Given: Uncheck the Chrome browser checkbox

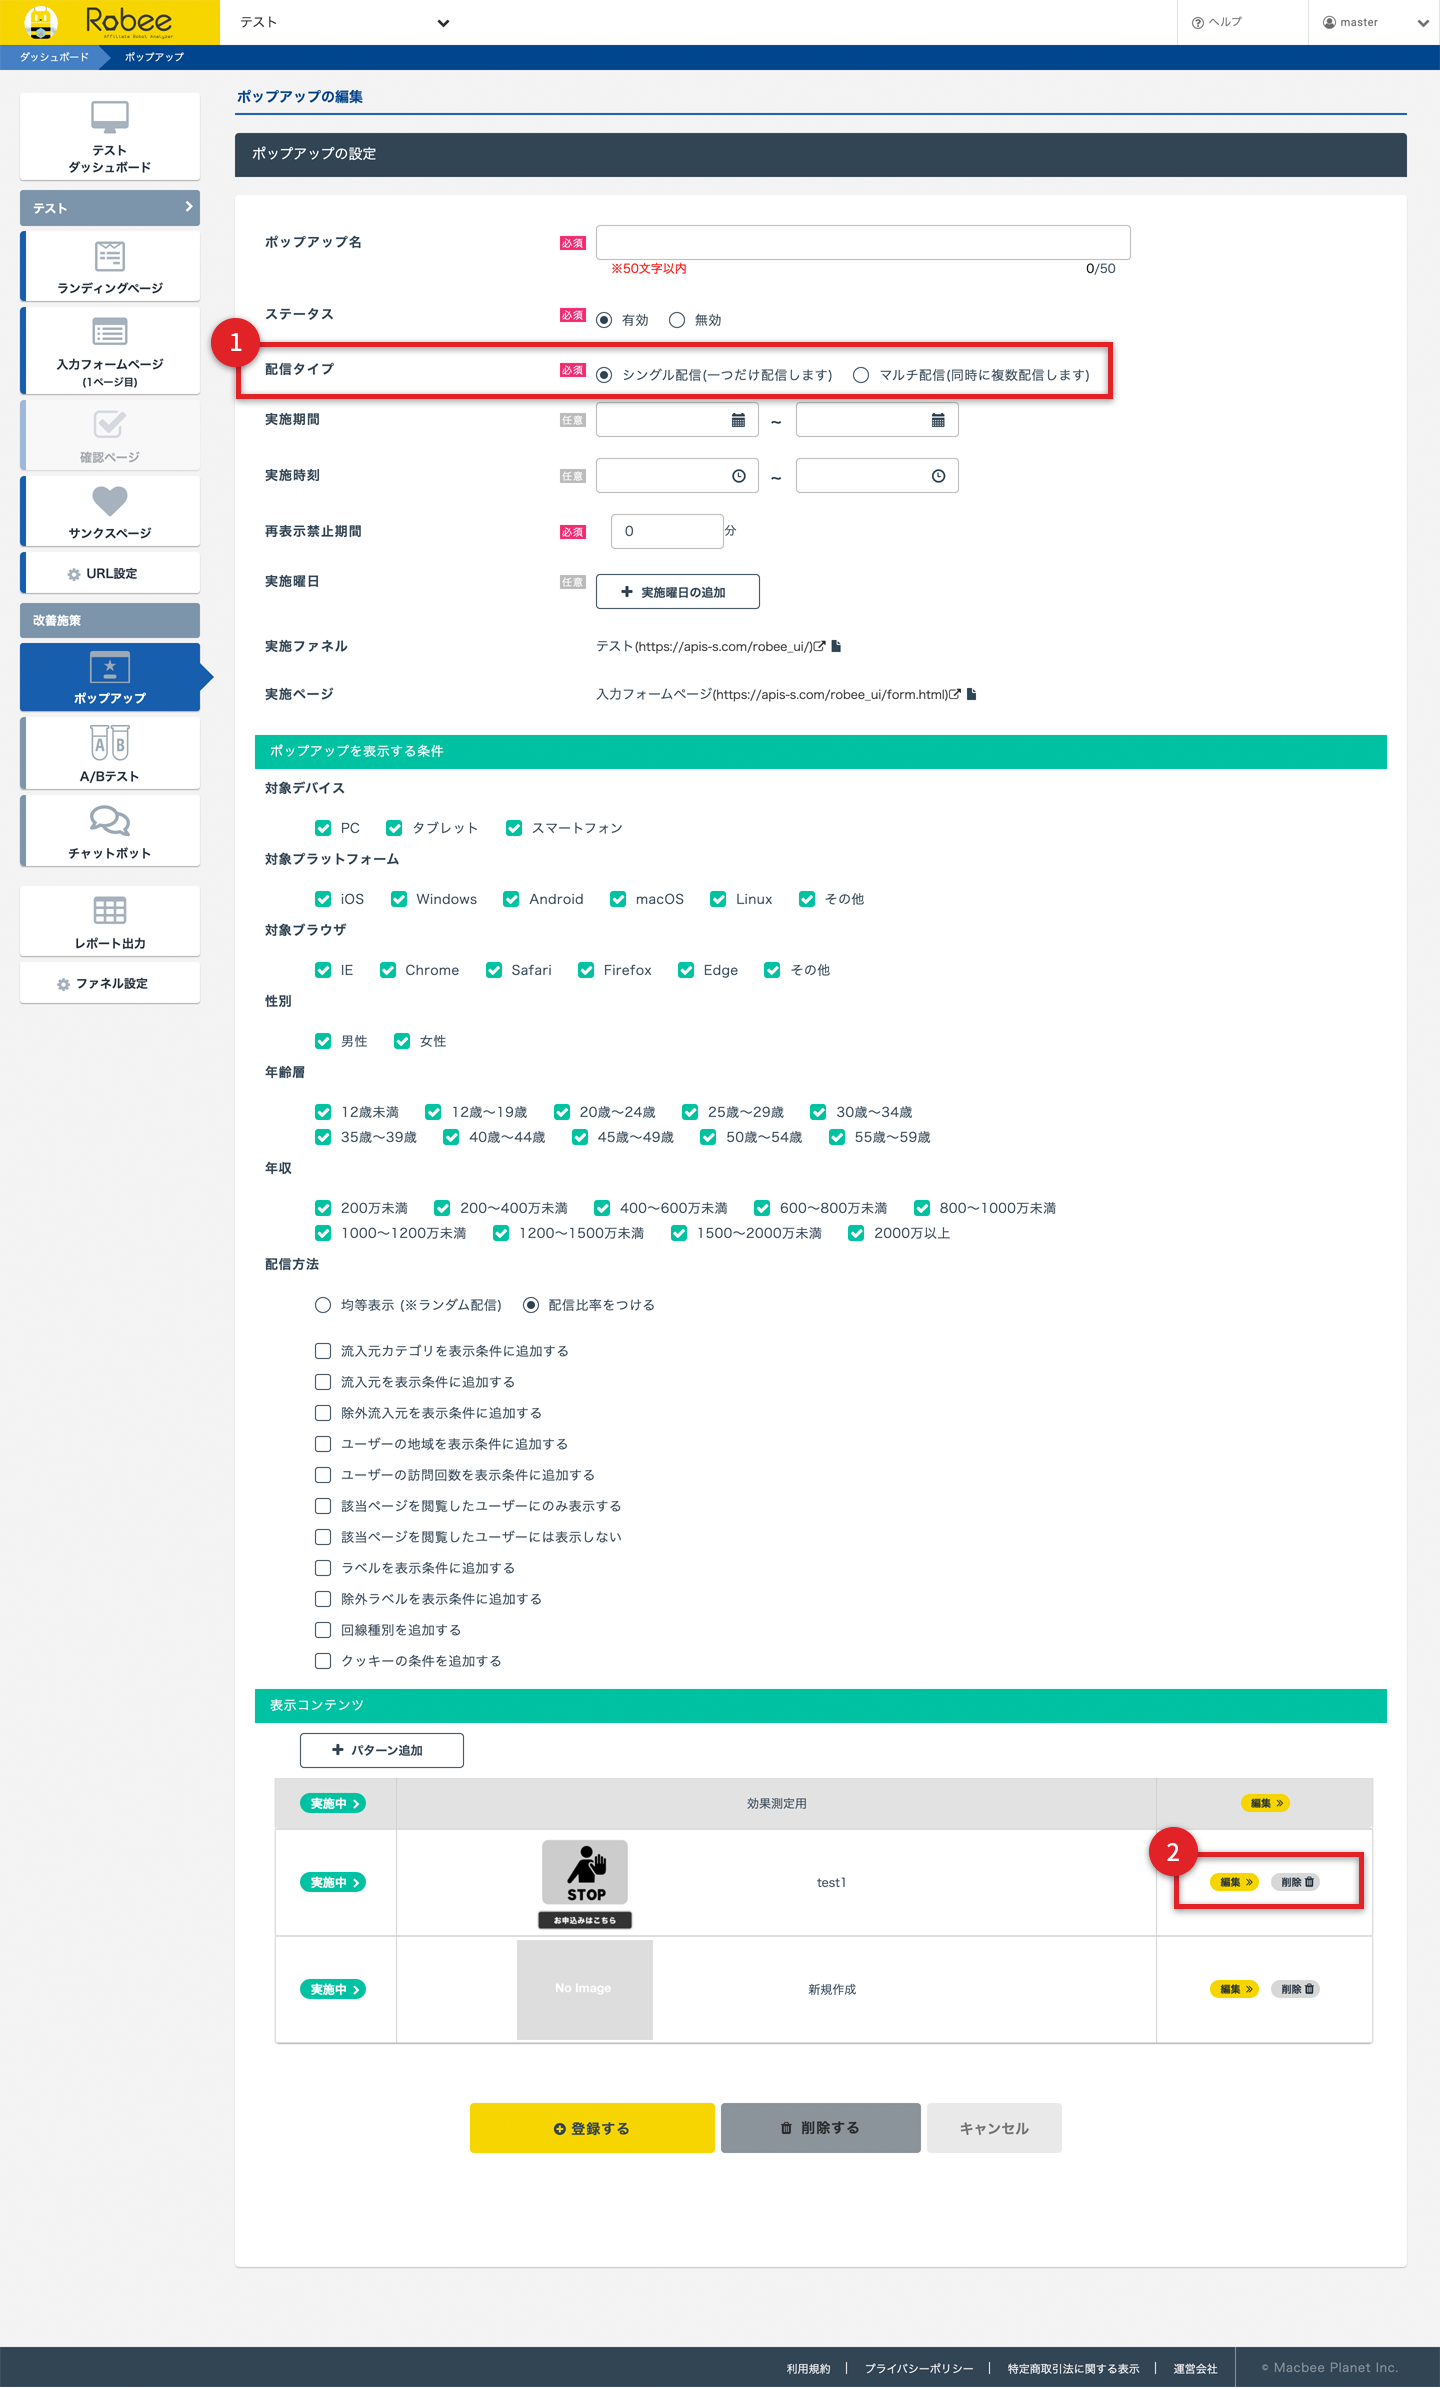Looking at the screenshot, I should coord(388,970).
